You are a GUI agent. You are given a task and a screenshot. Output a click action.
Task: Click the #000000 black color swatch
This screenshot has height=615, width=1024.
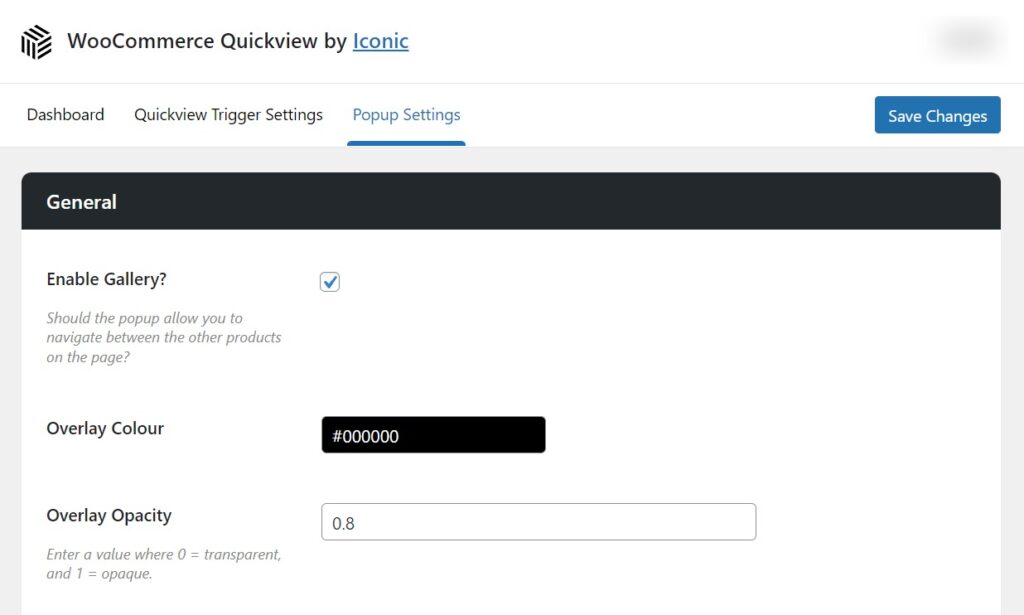[x=432, y=434]
